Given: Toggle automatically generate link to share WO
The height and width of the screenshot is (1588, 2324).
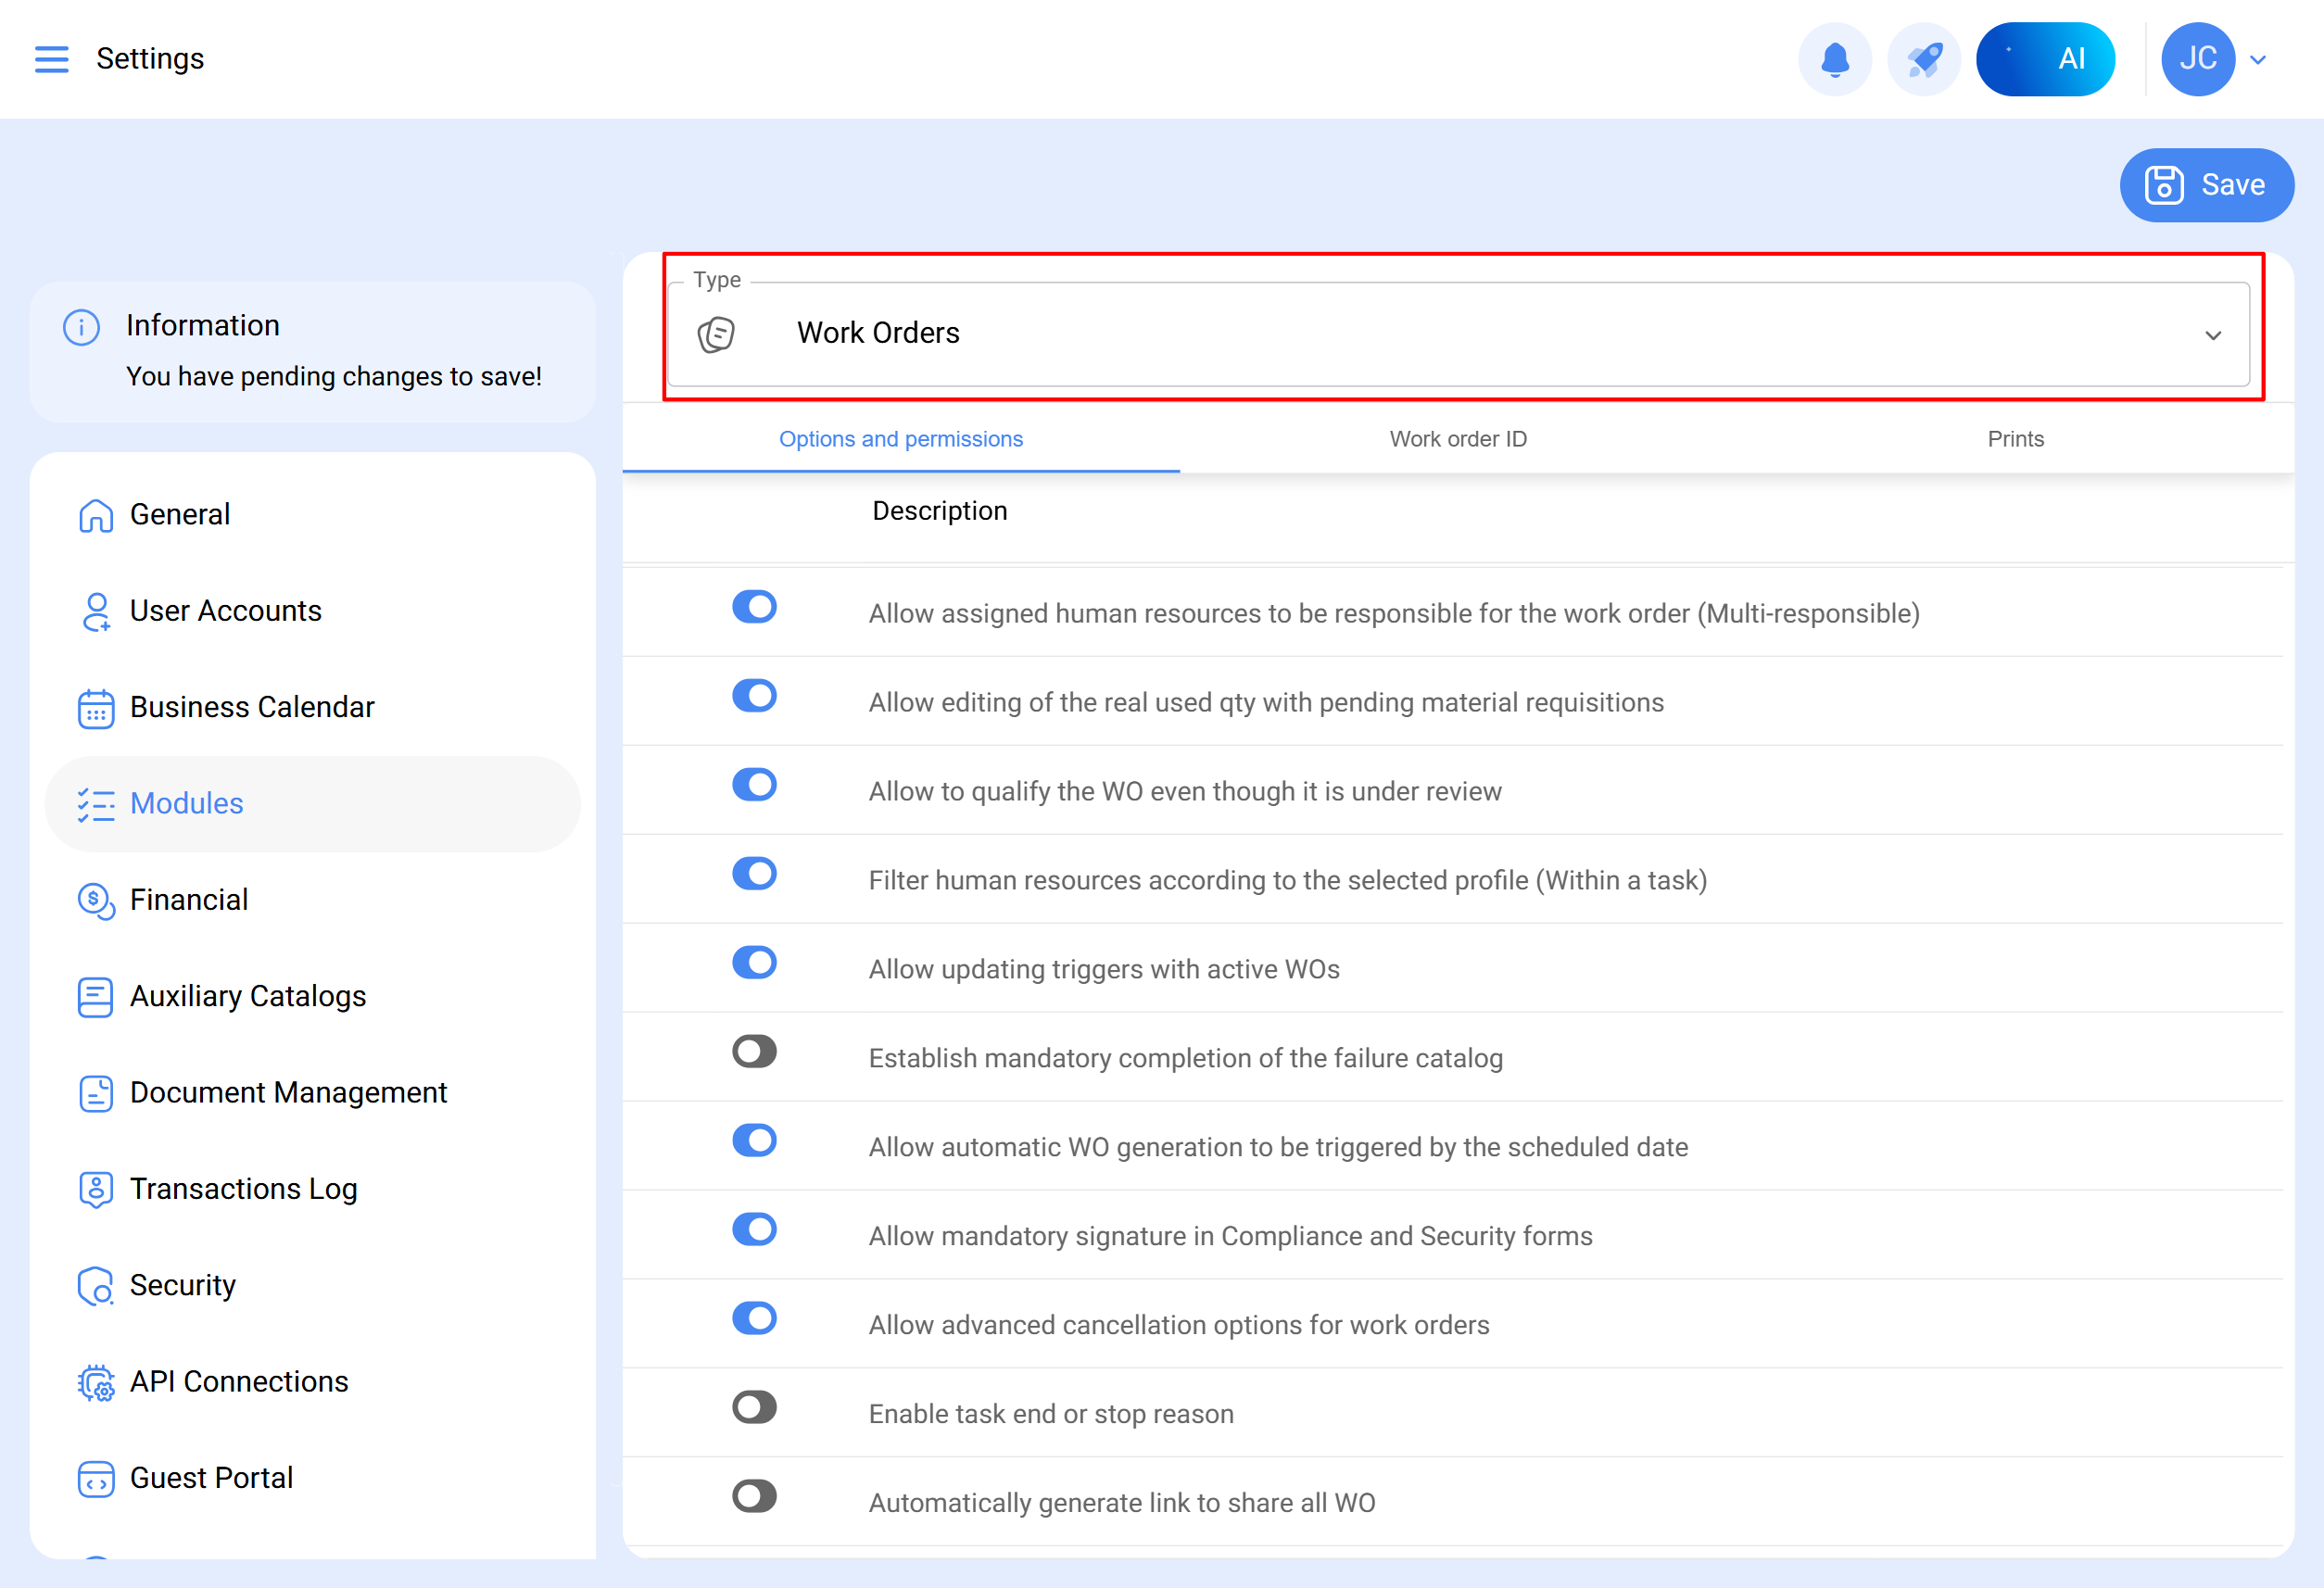Looking at the screenshot, I should 754,1496.
